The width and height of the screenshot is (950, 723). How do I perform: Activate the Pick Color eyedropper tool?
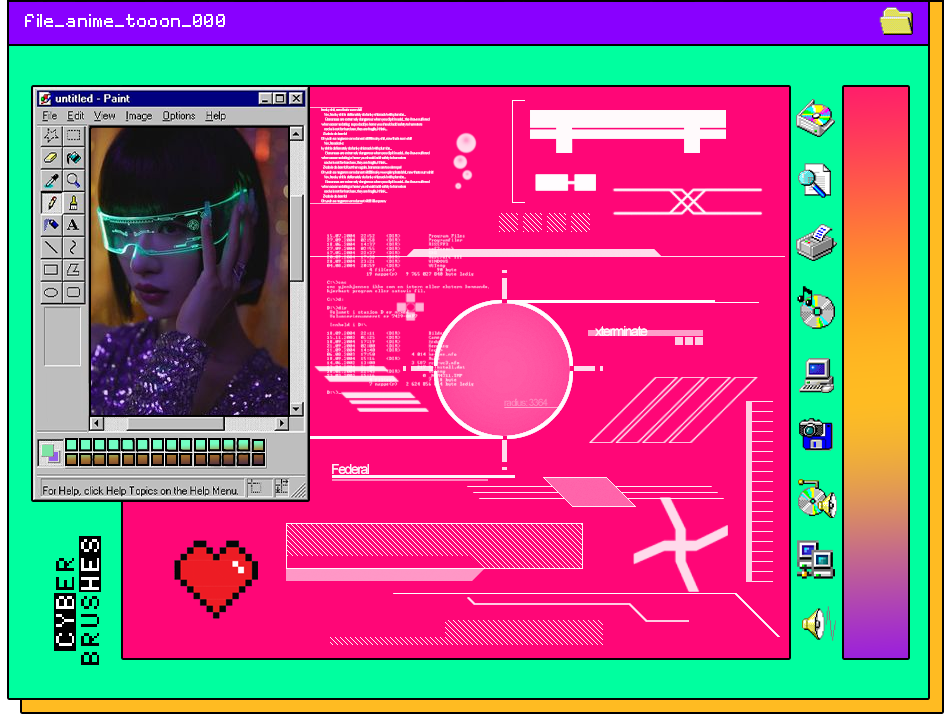click(x=51, y=180)
